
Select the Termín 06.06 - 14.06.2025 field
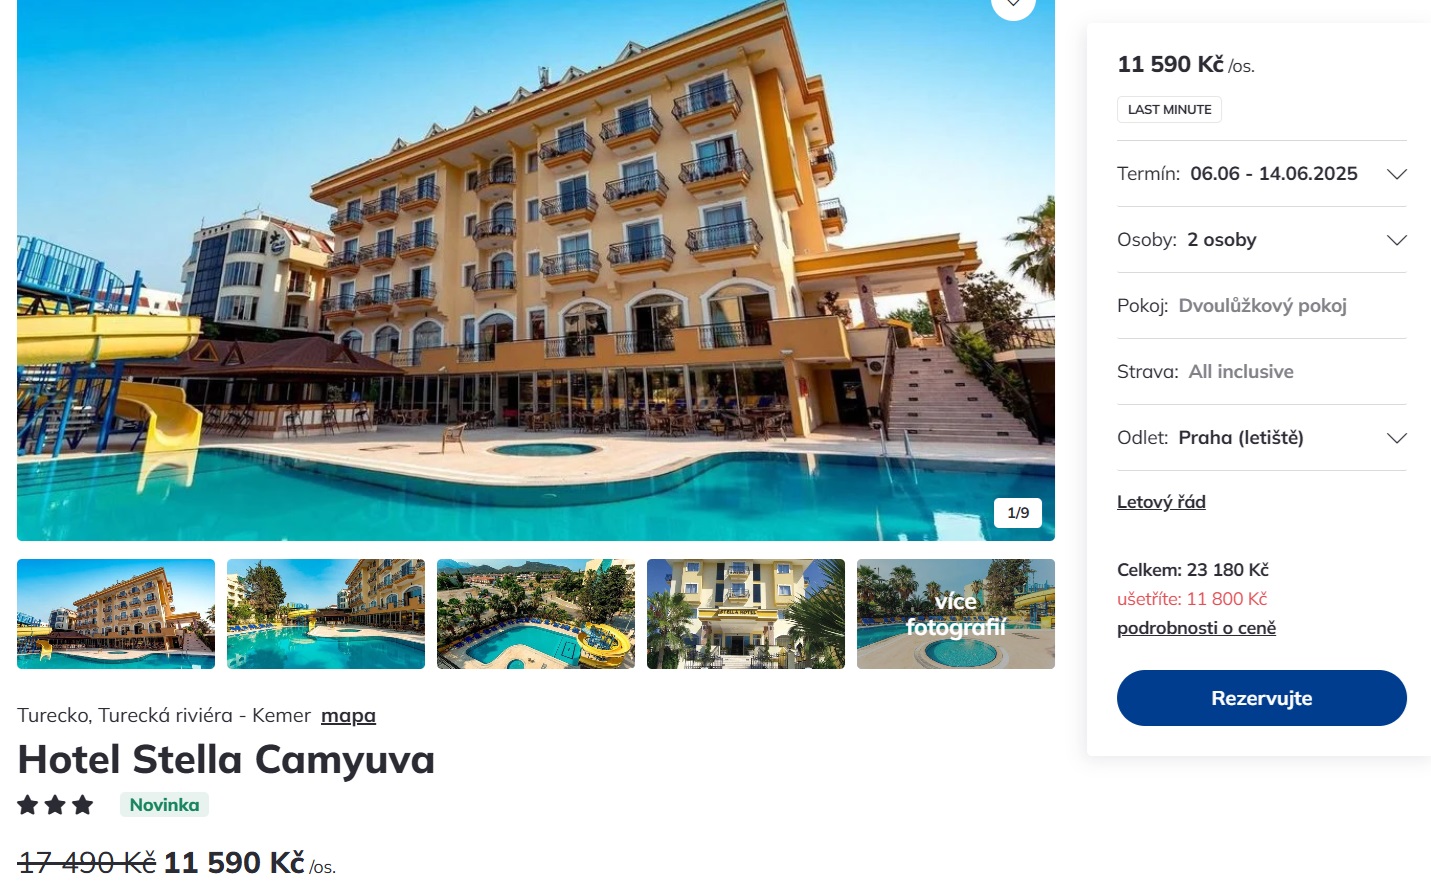[1262, 174]
